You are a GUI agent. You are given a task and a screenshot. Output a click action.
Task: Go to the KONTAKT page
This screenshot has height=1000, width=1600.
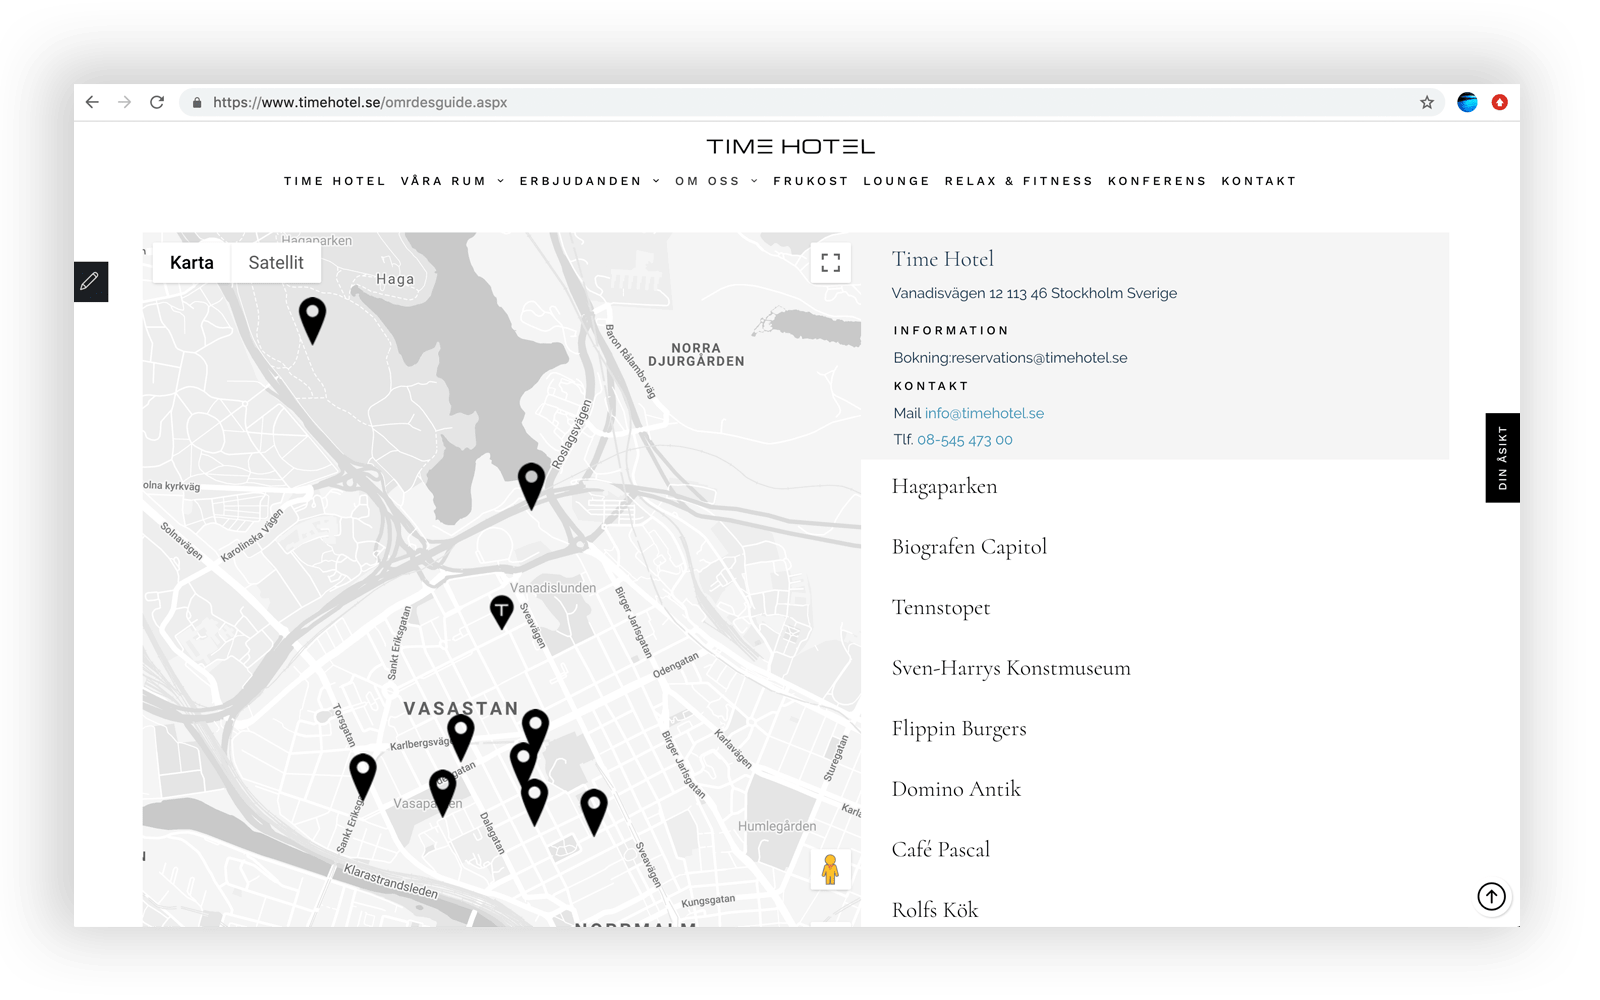pyautogui.click(x=1259, y=181)
